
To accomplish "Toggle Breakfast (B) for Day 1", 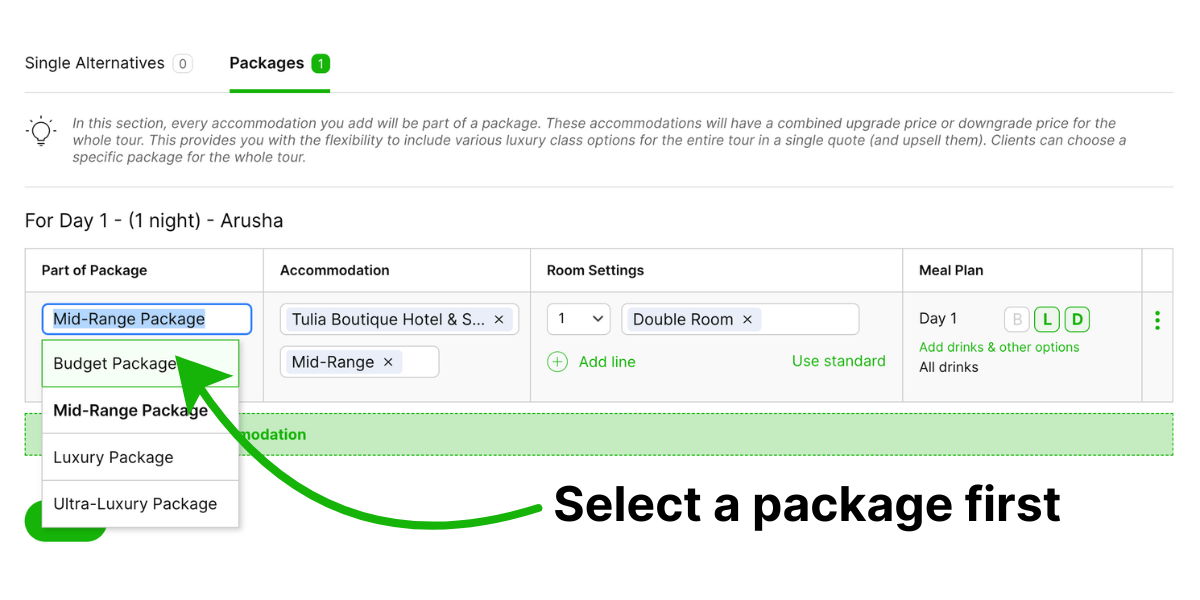I will pyautogui.click(x=1016, y=319).
